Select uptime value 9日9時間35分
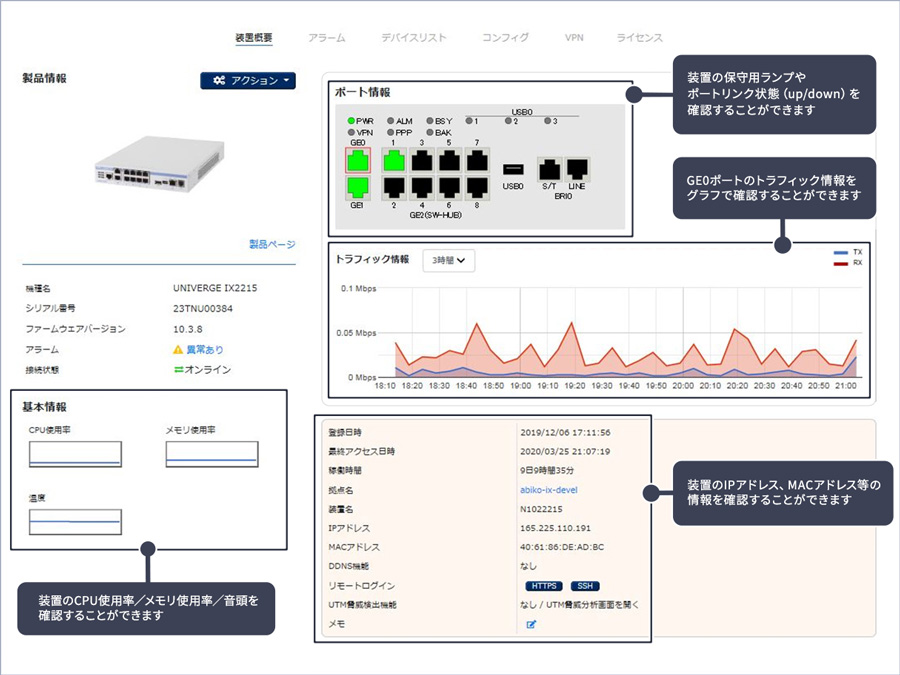This screenshot has height=675, width=900. point(547,471)
